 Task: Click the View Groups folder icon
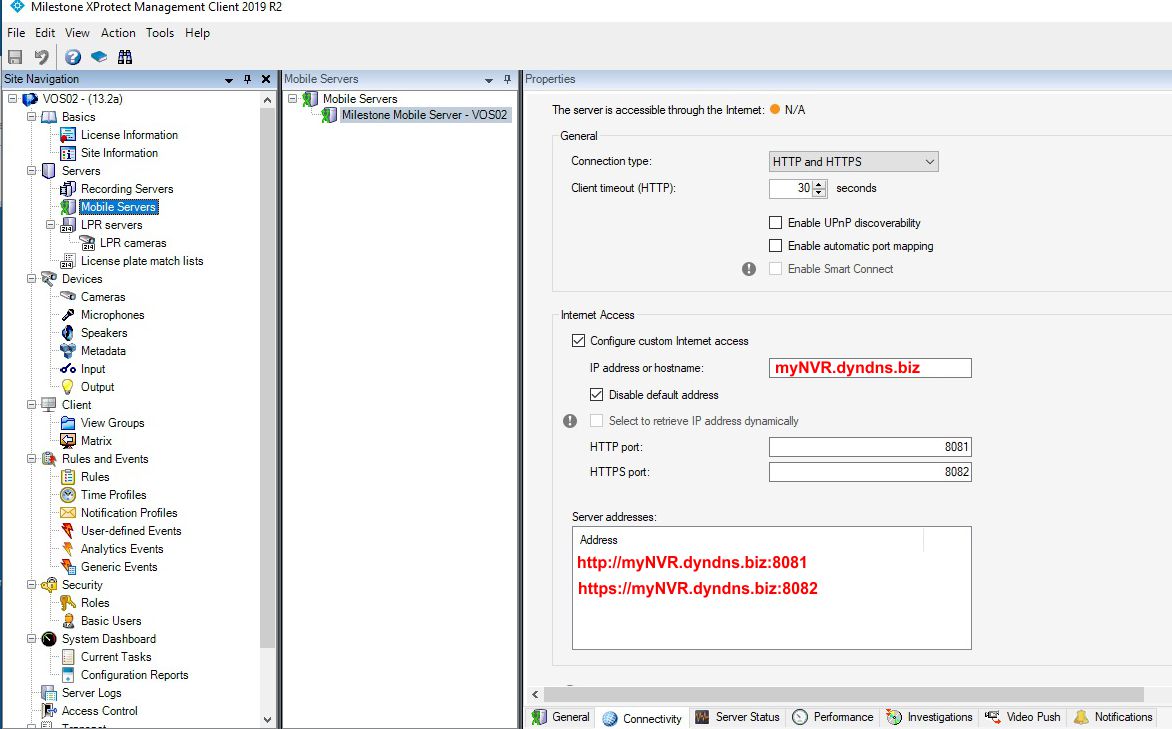tap(68, 422)
